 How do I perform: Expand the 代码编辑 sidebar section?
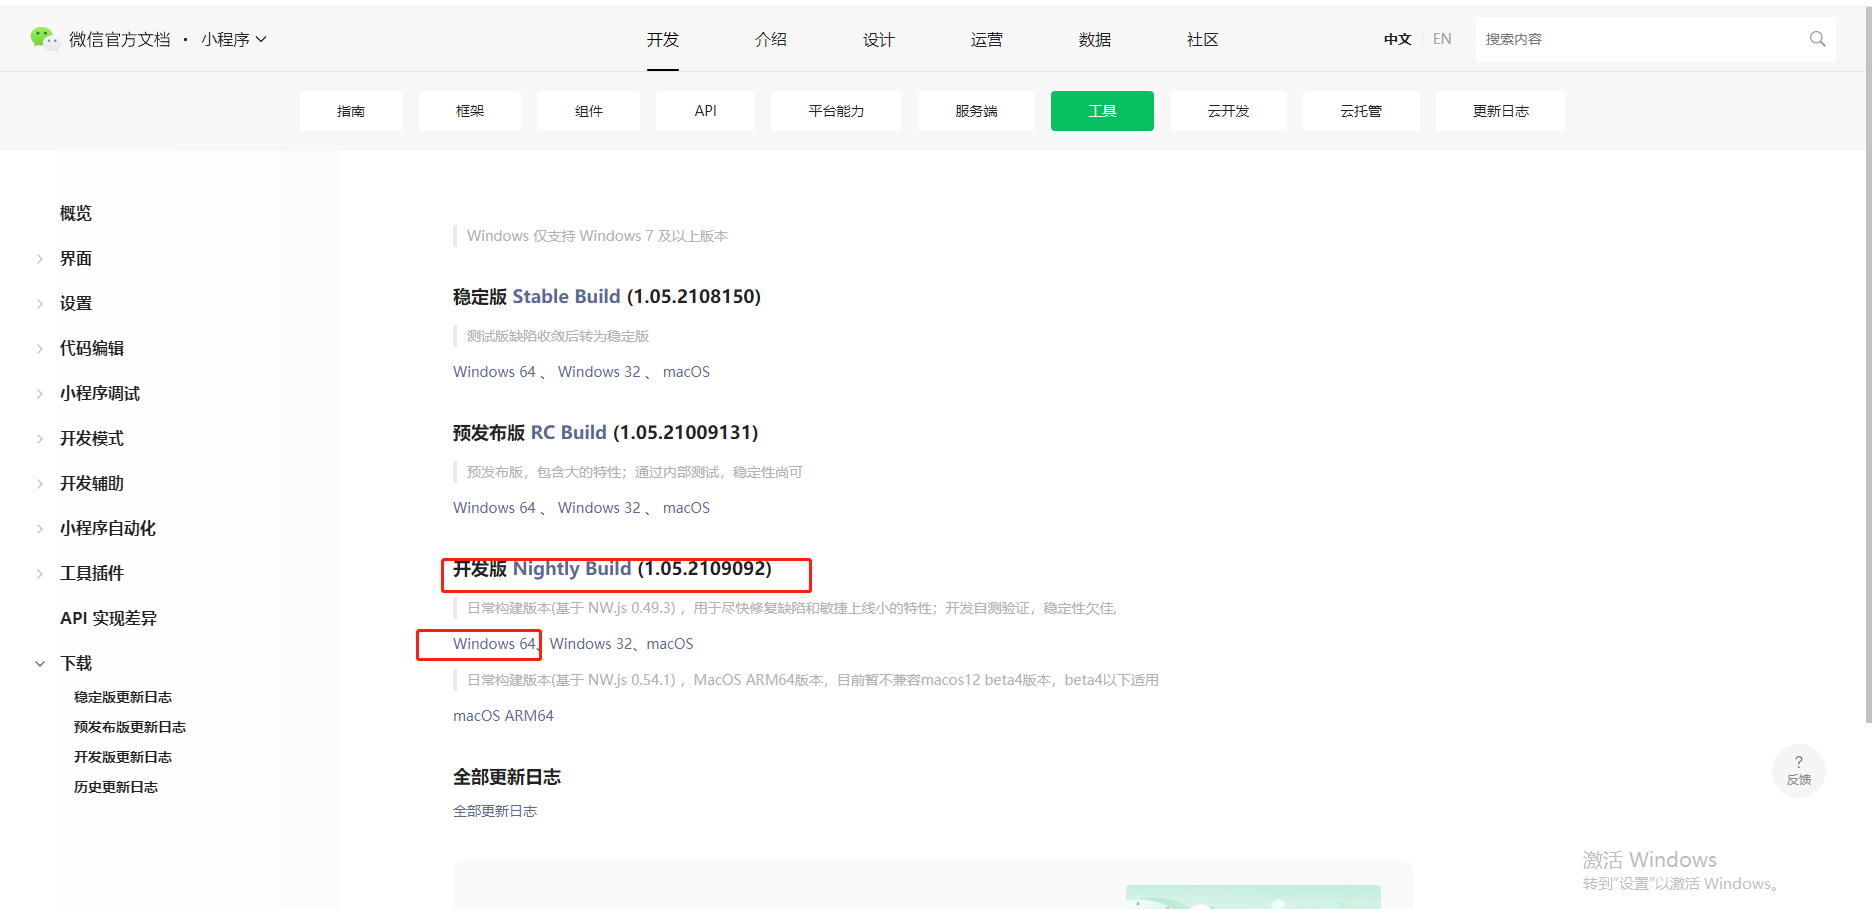click(40, 348)
